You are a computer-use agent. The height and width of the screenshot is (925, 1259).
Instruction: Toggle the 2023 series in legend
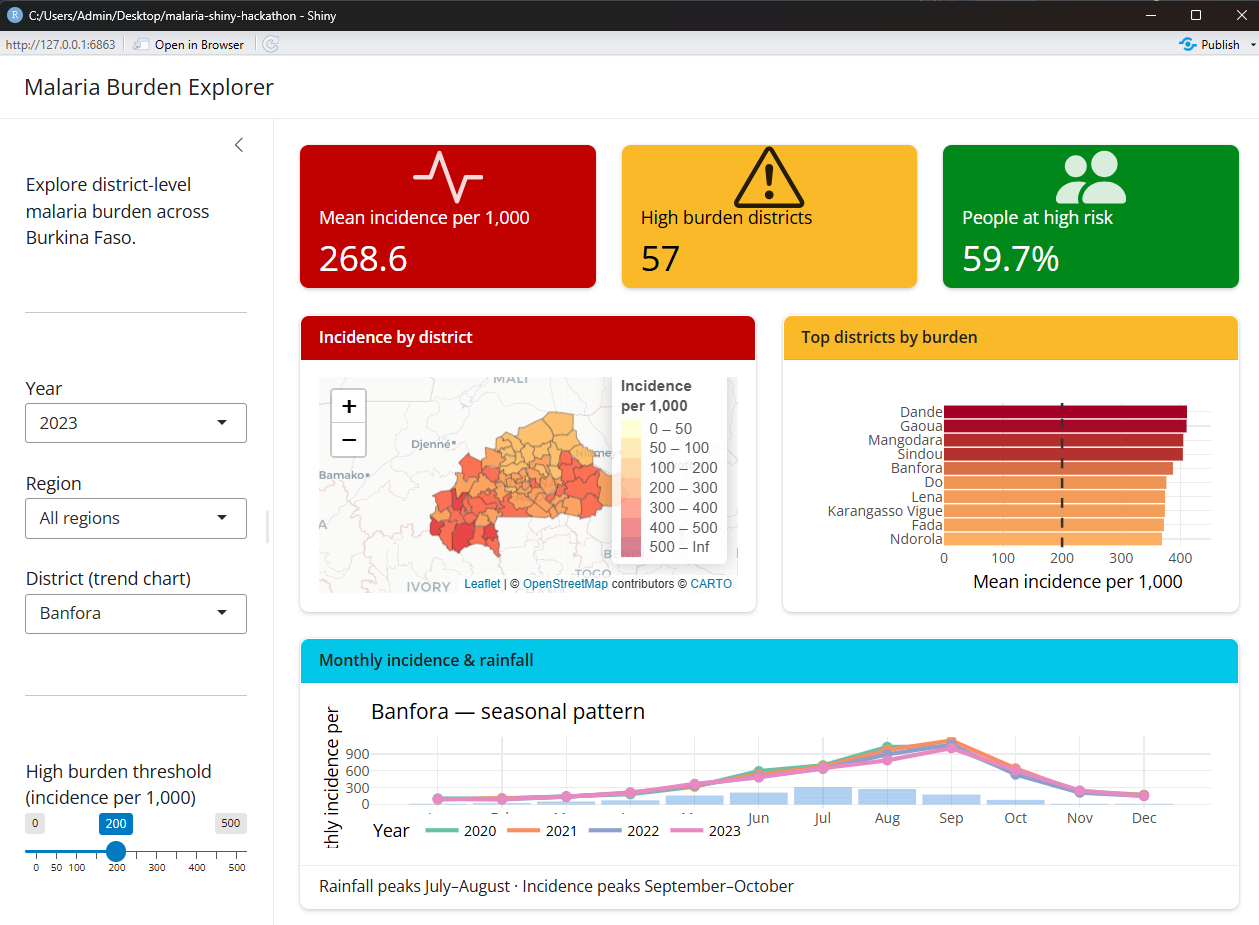pyautogui.click(x=705, y=830)
